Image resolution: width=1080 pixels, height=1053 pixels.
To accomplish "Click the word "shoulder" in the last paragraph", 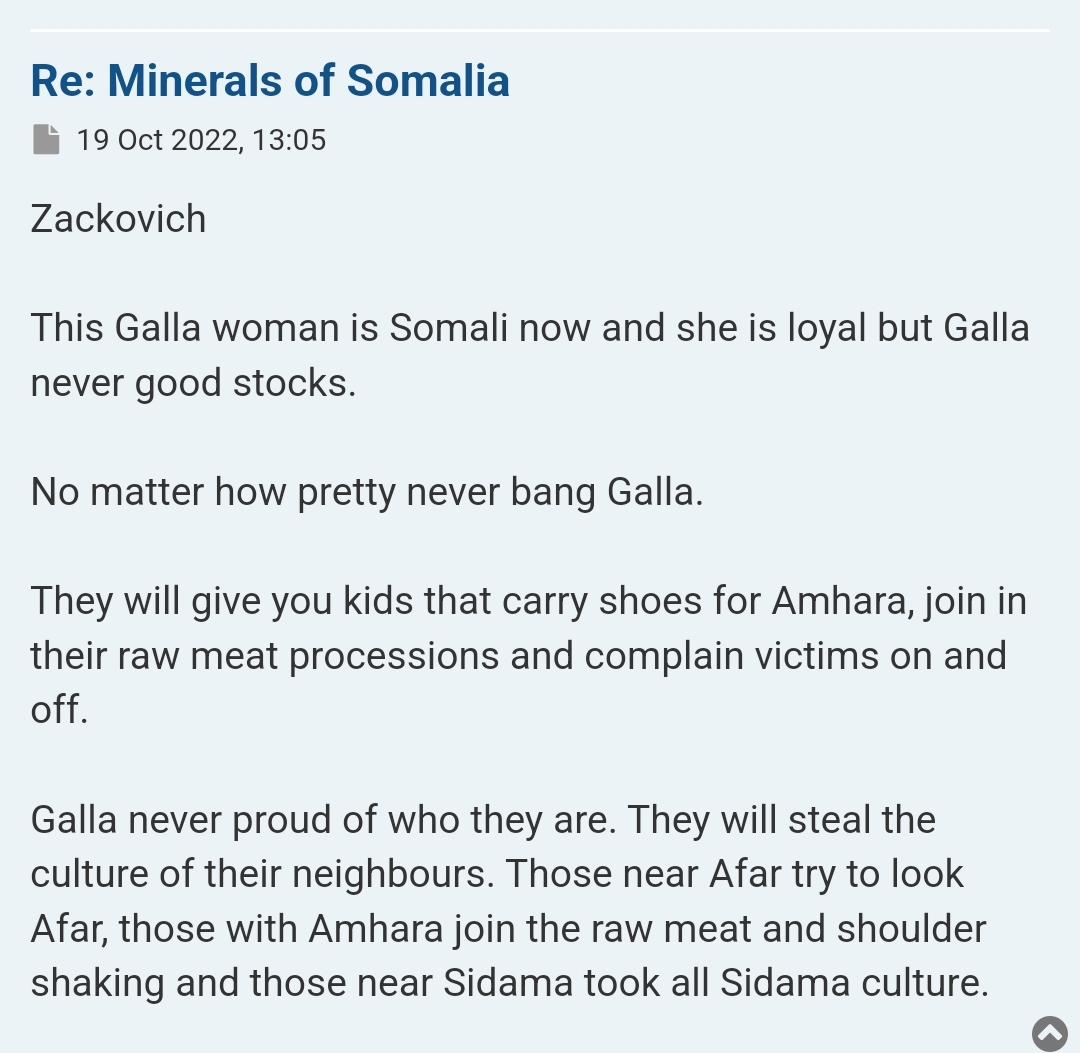I will click(x=911, y=929).
